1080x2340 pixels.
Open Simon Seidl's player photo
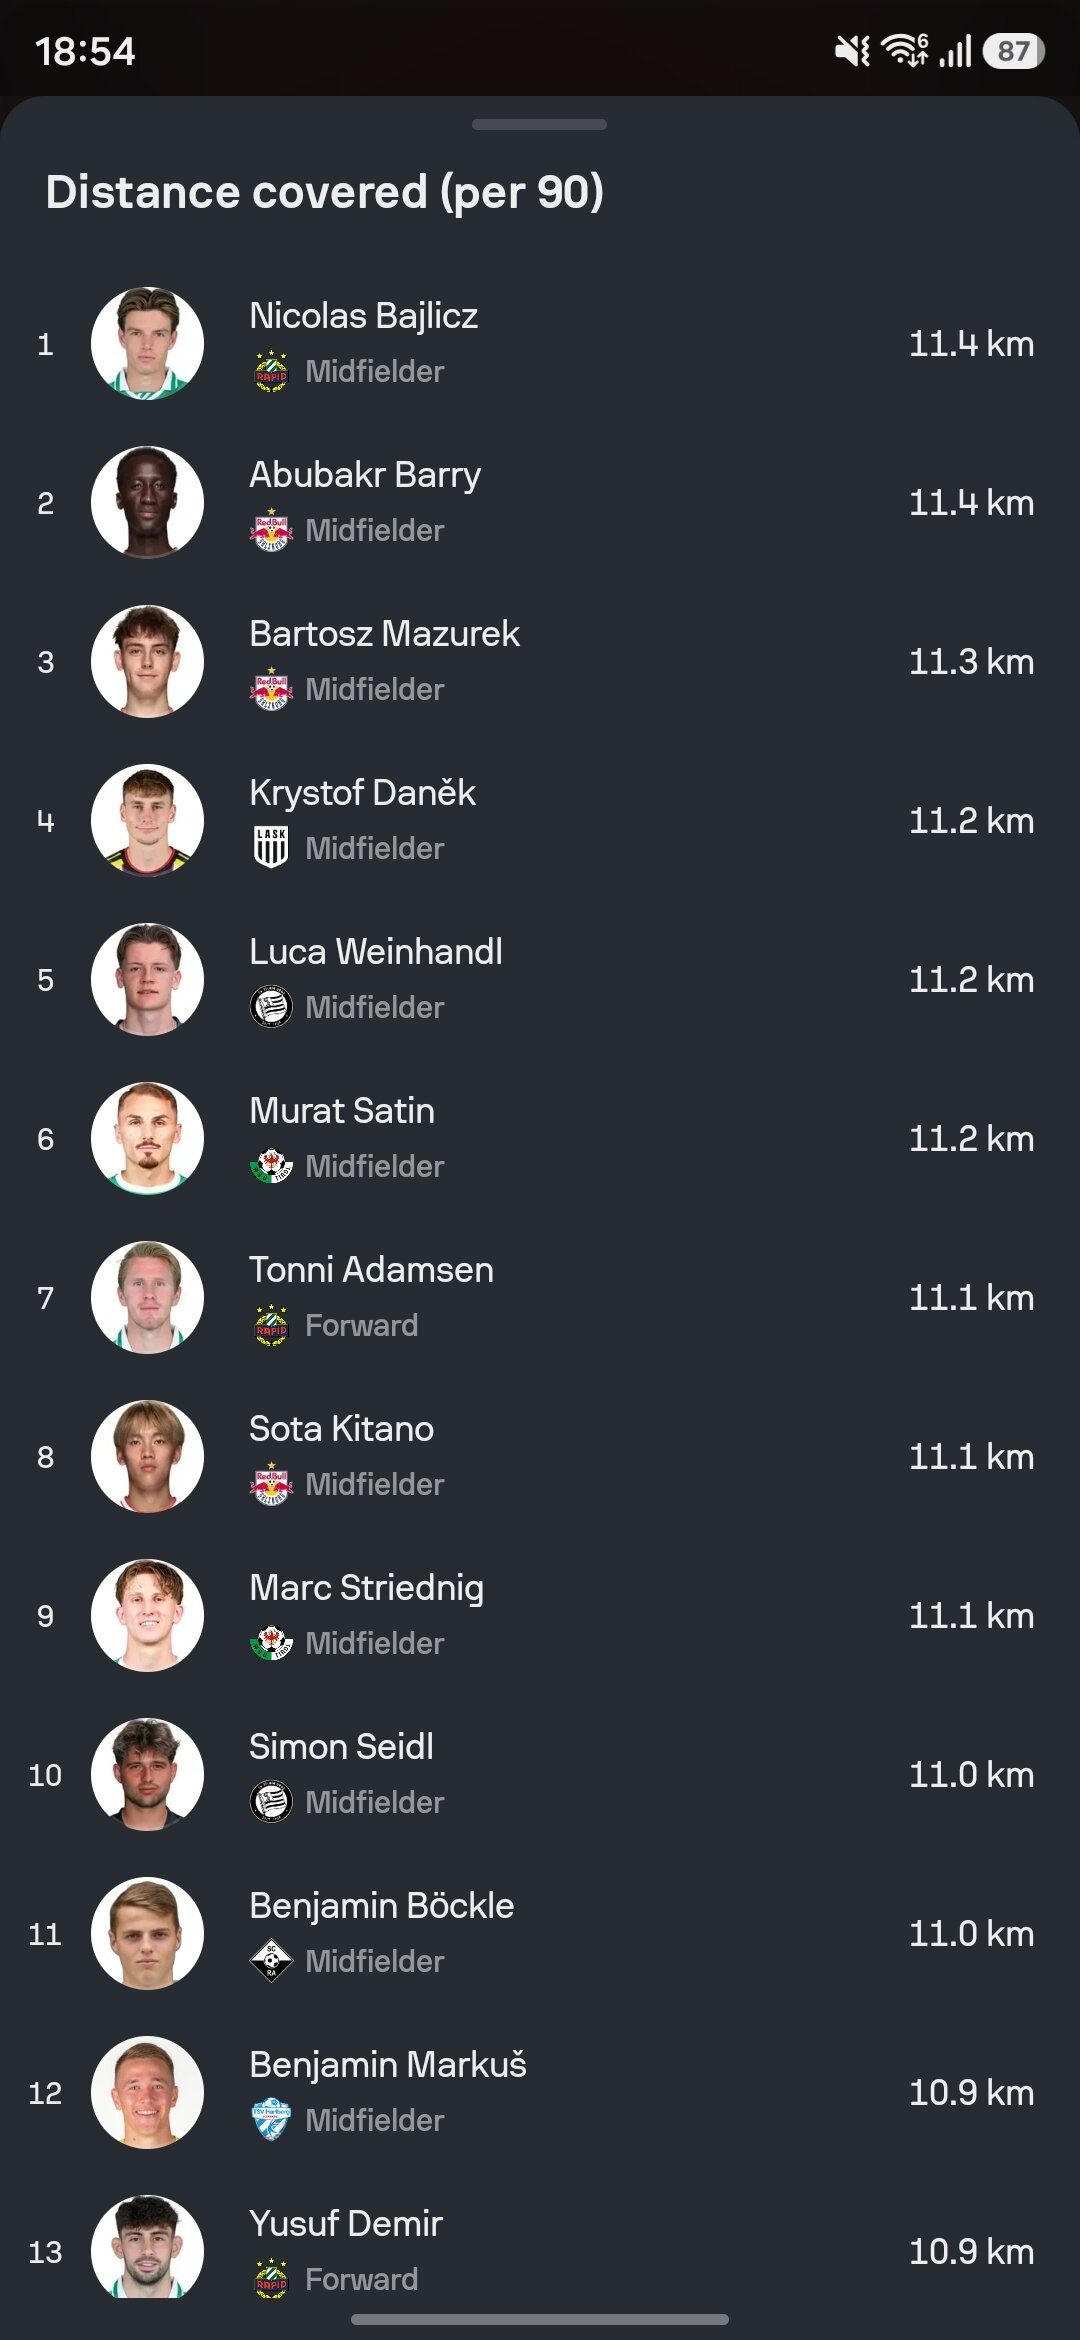click(x=147, y=1774)
